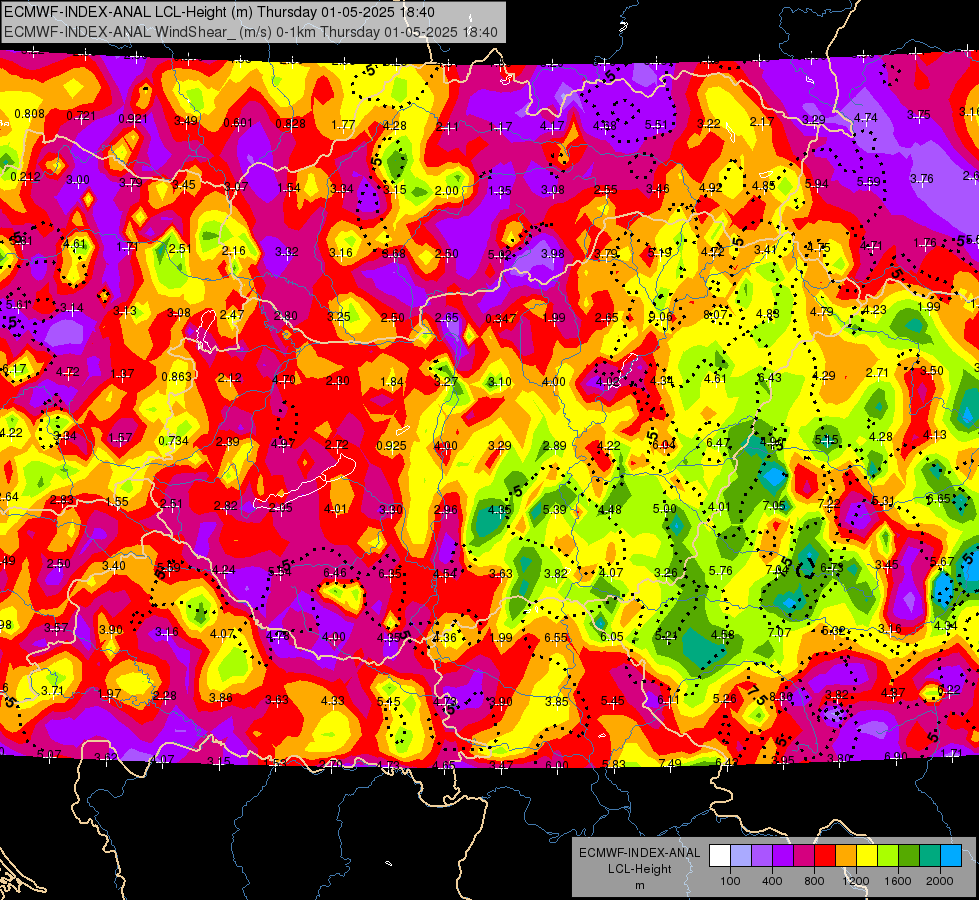Click the wind shear value '4.24'
This screenshot has height=900, width=979.
[224, 570]
